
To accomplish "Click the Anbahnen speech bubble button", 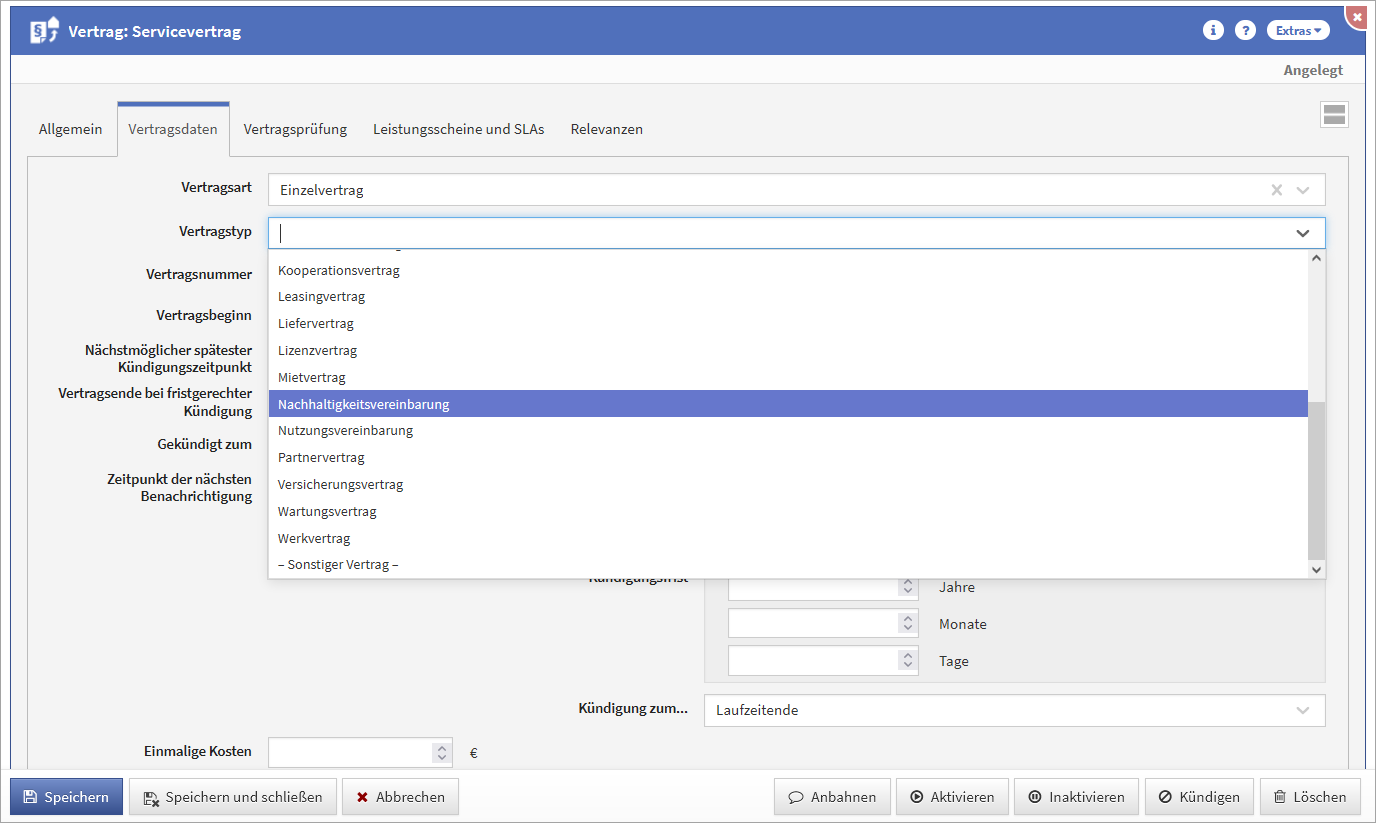I will 832,797.
